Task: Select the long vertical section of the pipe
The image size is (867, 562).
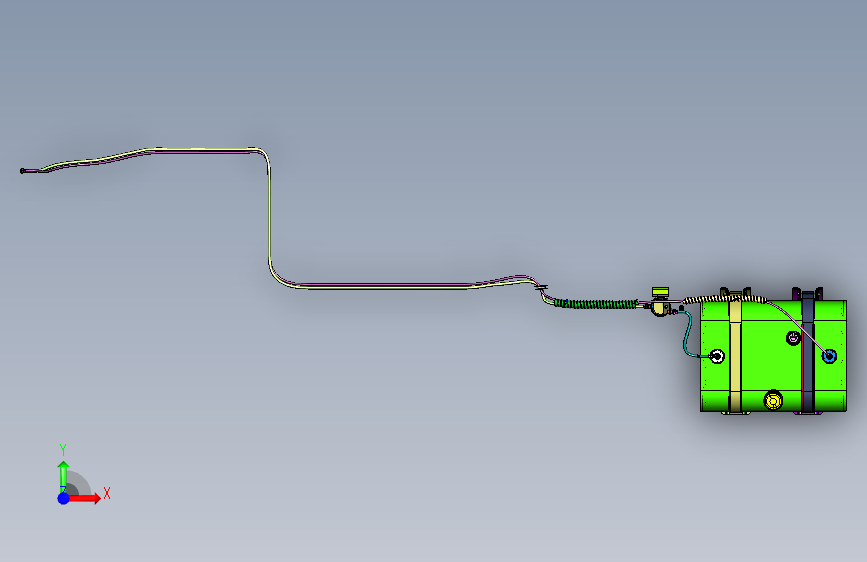Action: click(269, 216)
